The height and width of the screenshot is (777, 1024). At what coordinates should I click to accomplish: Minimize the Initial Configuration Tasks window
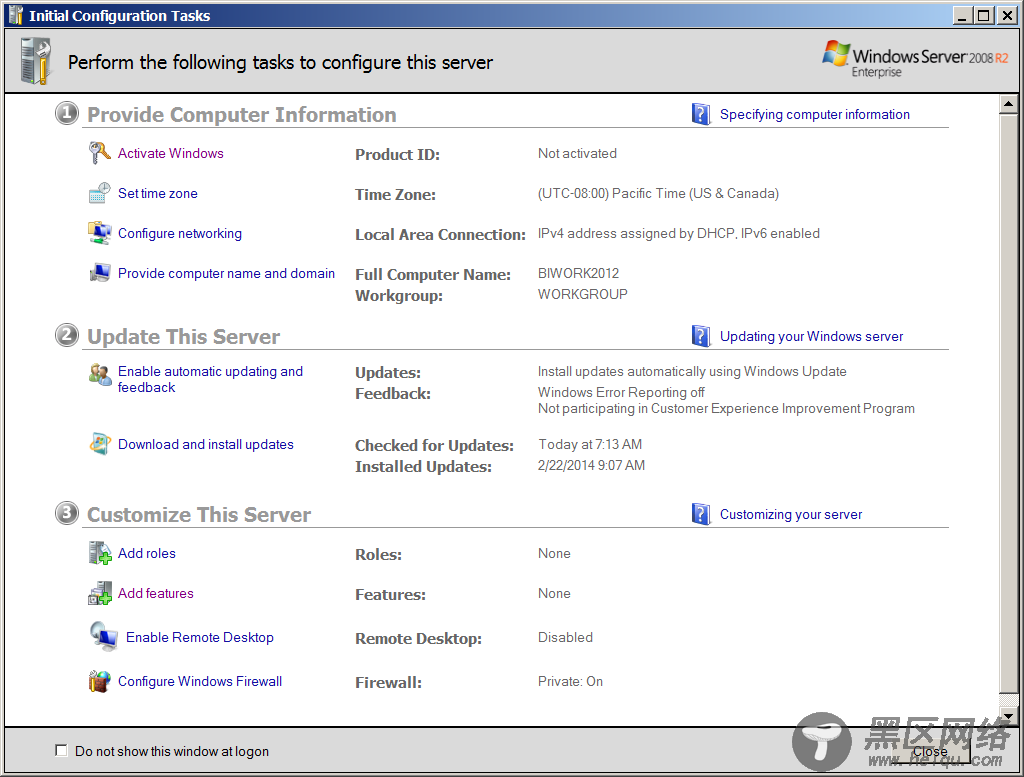(x=961, y=16)
